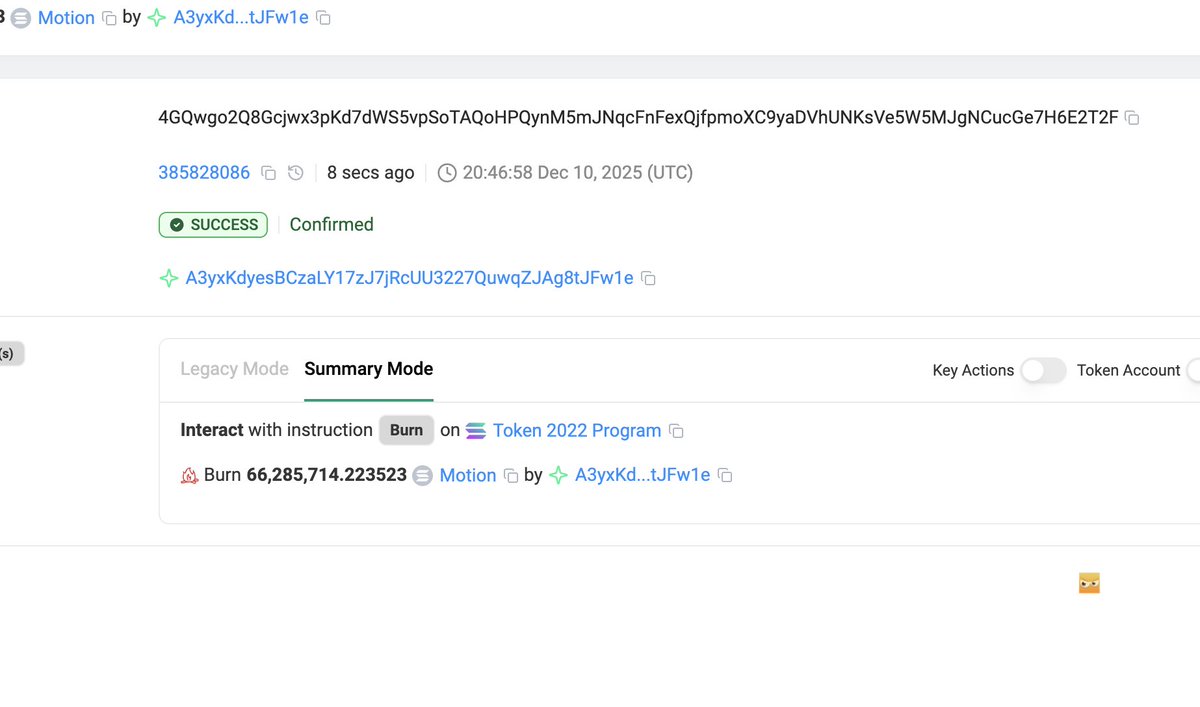
Task: Click the history clock icon beside block number
Action: (x=295, y=173)
